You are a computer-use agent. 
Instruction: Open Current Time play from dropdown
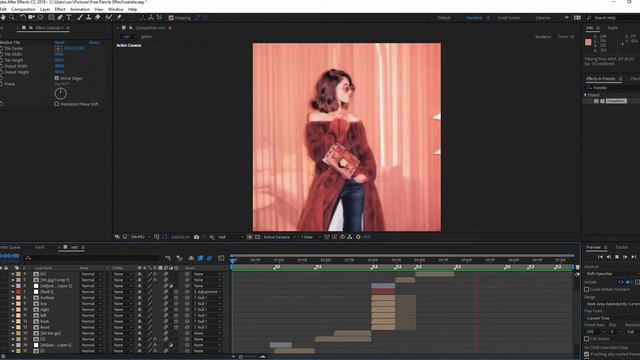click(x=612, y=318)
